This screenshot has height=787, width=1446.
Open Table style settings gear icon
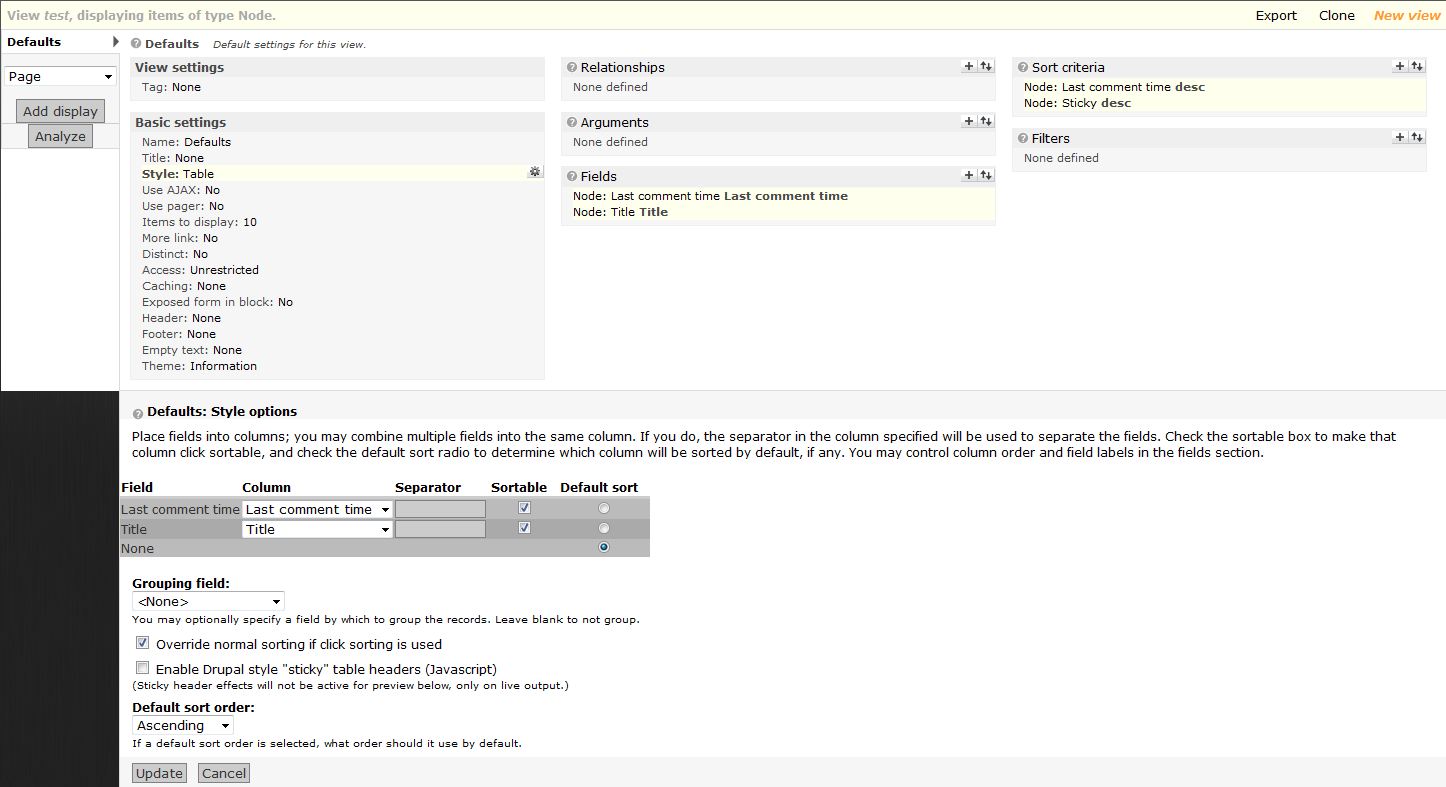(x=535, y=173)
